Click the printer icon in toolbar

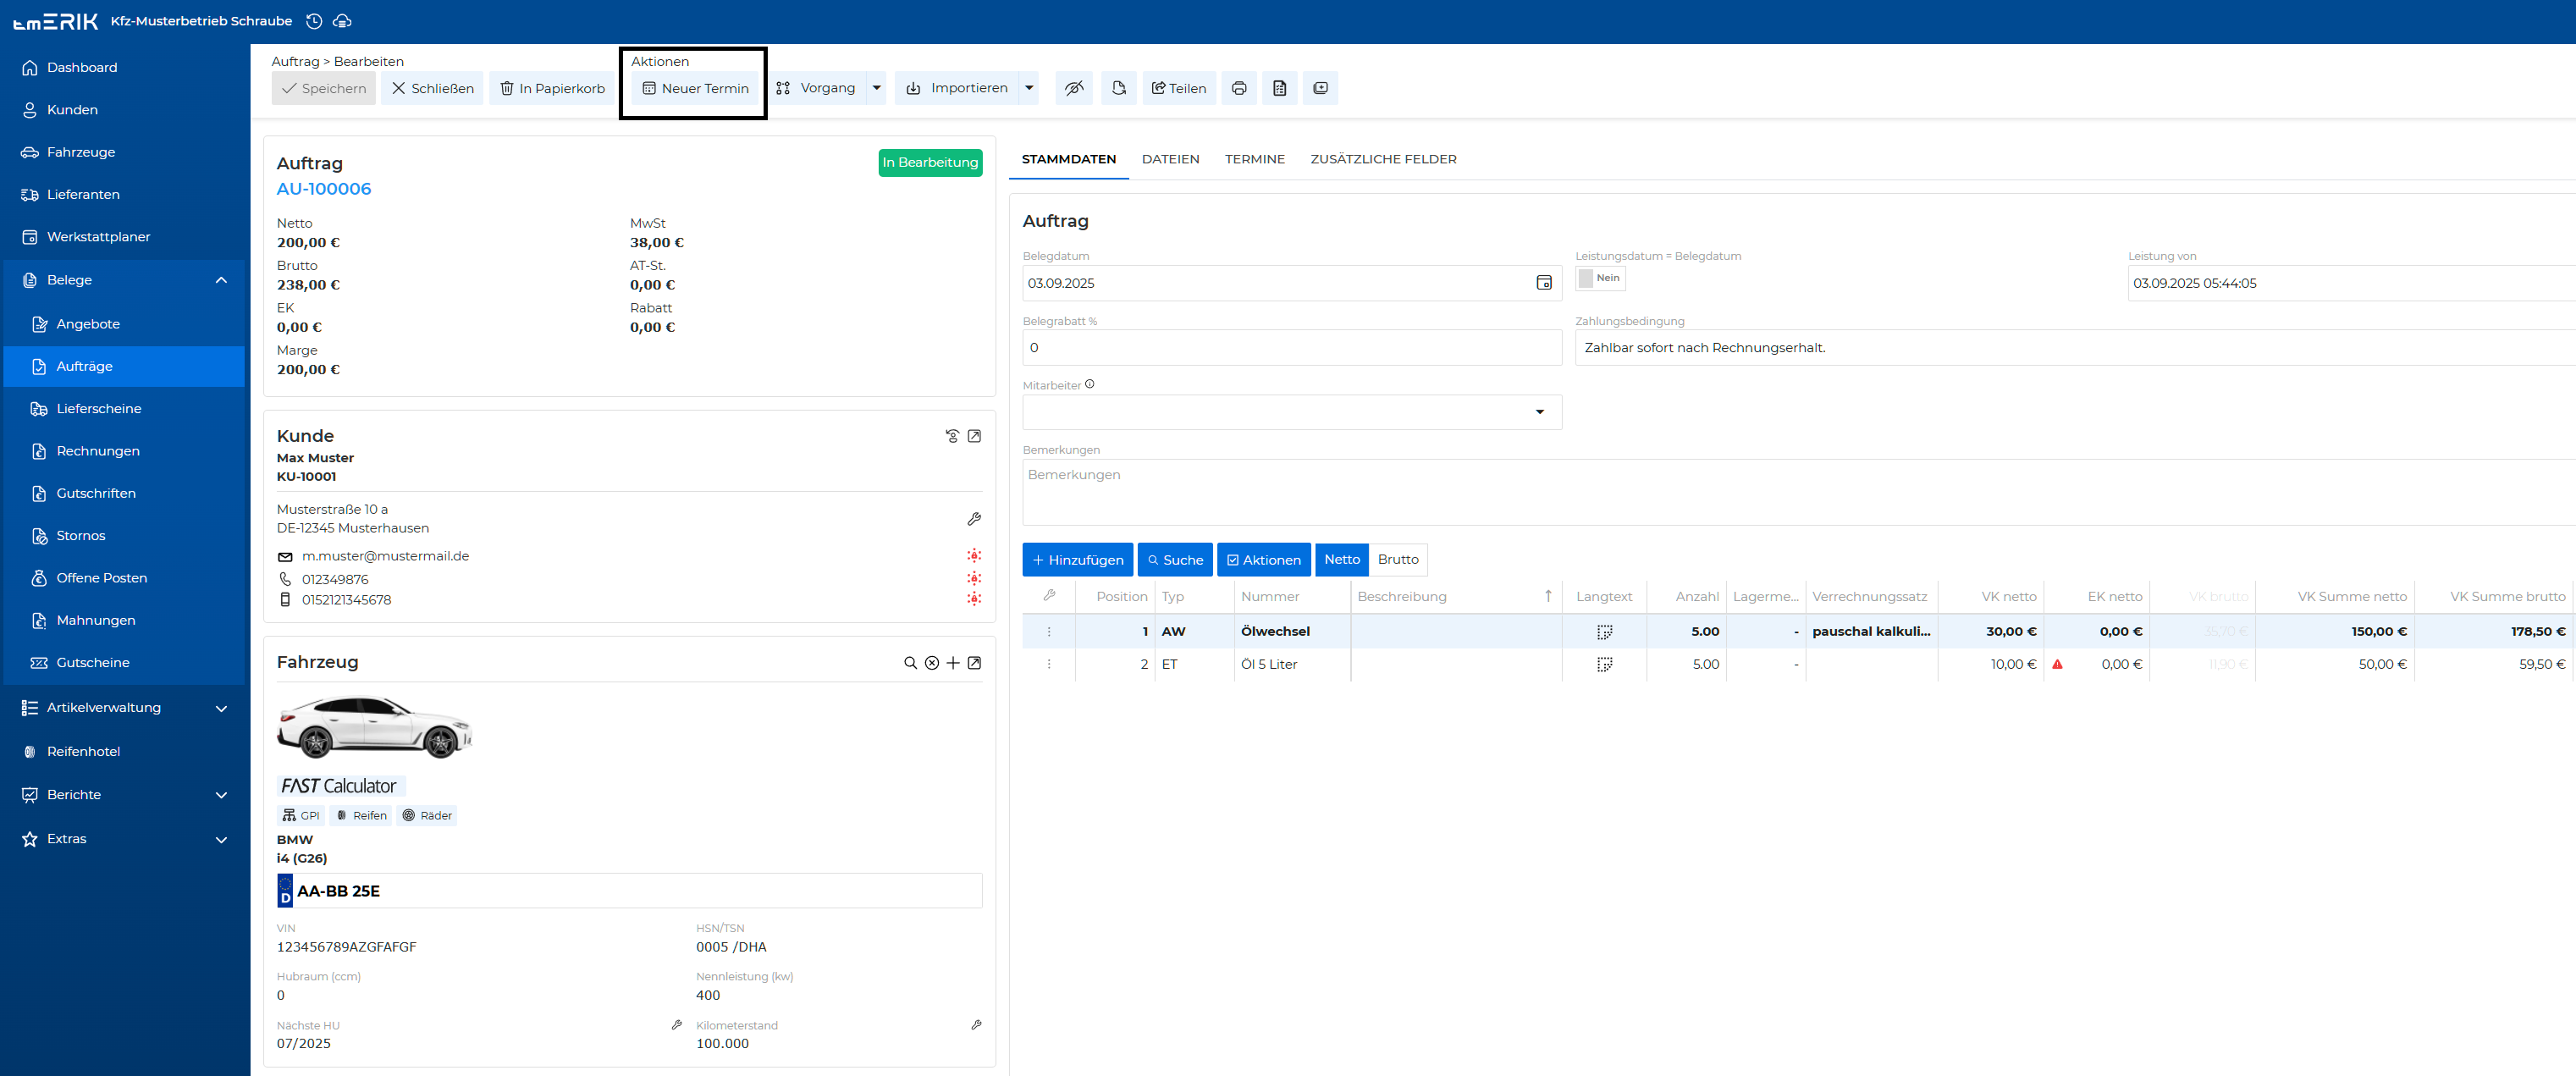click(1239, 88)
